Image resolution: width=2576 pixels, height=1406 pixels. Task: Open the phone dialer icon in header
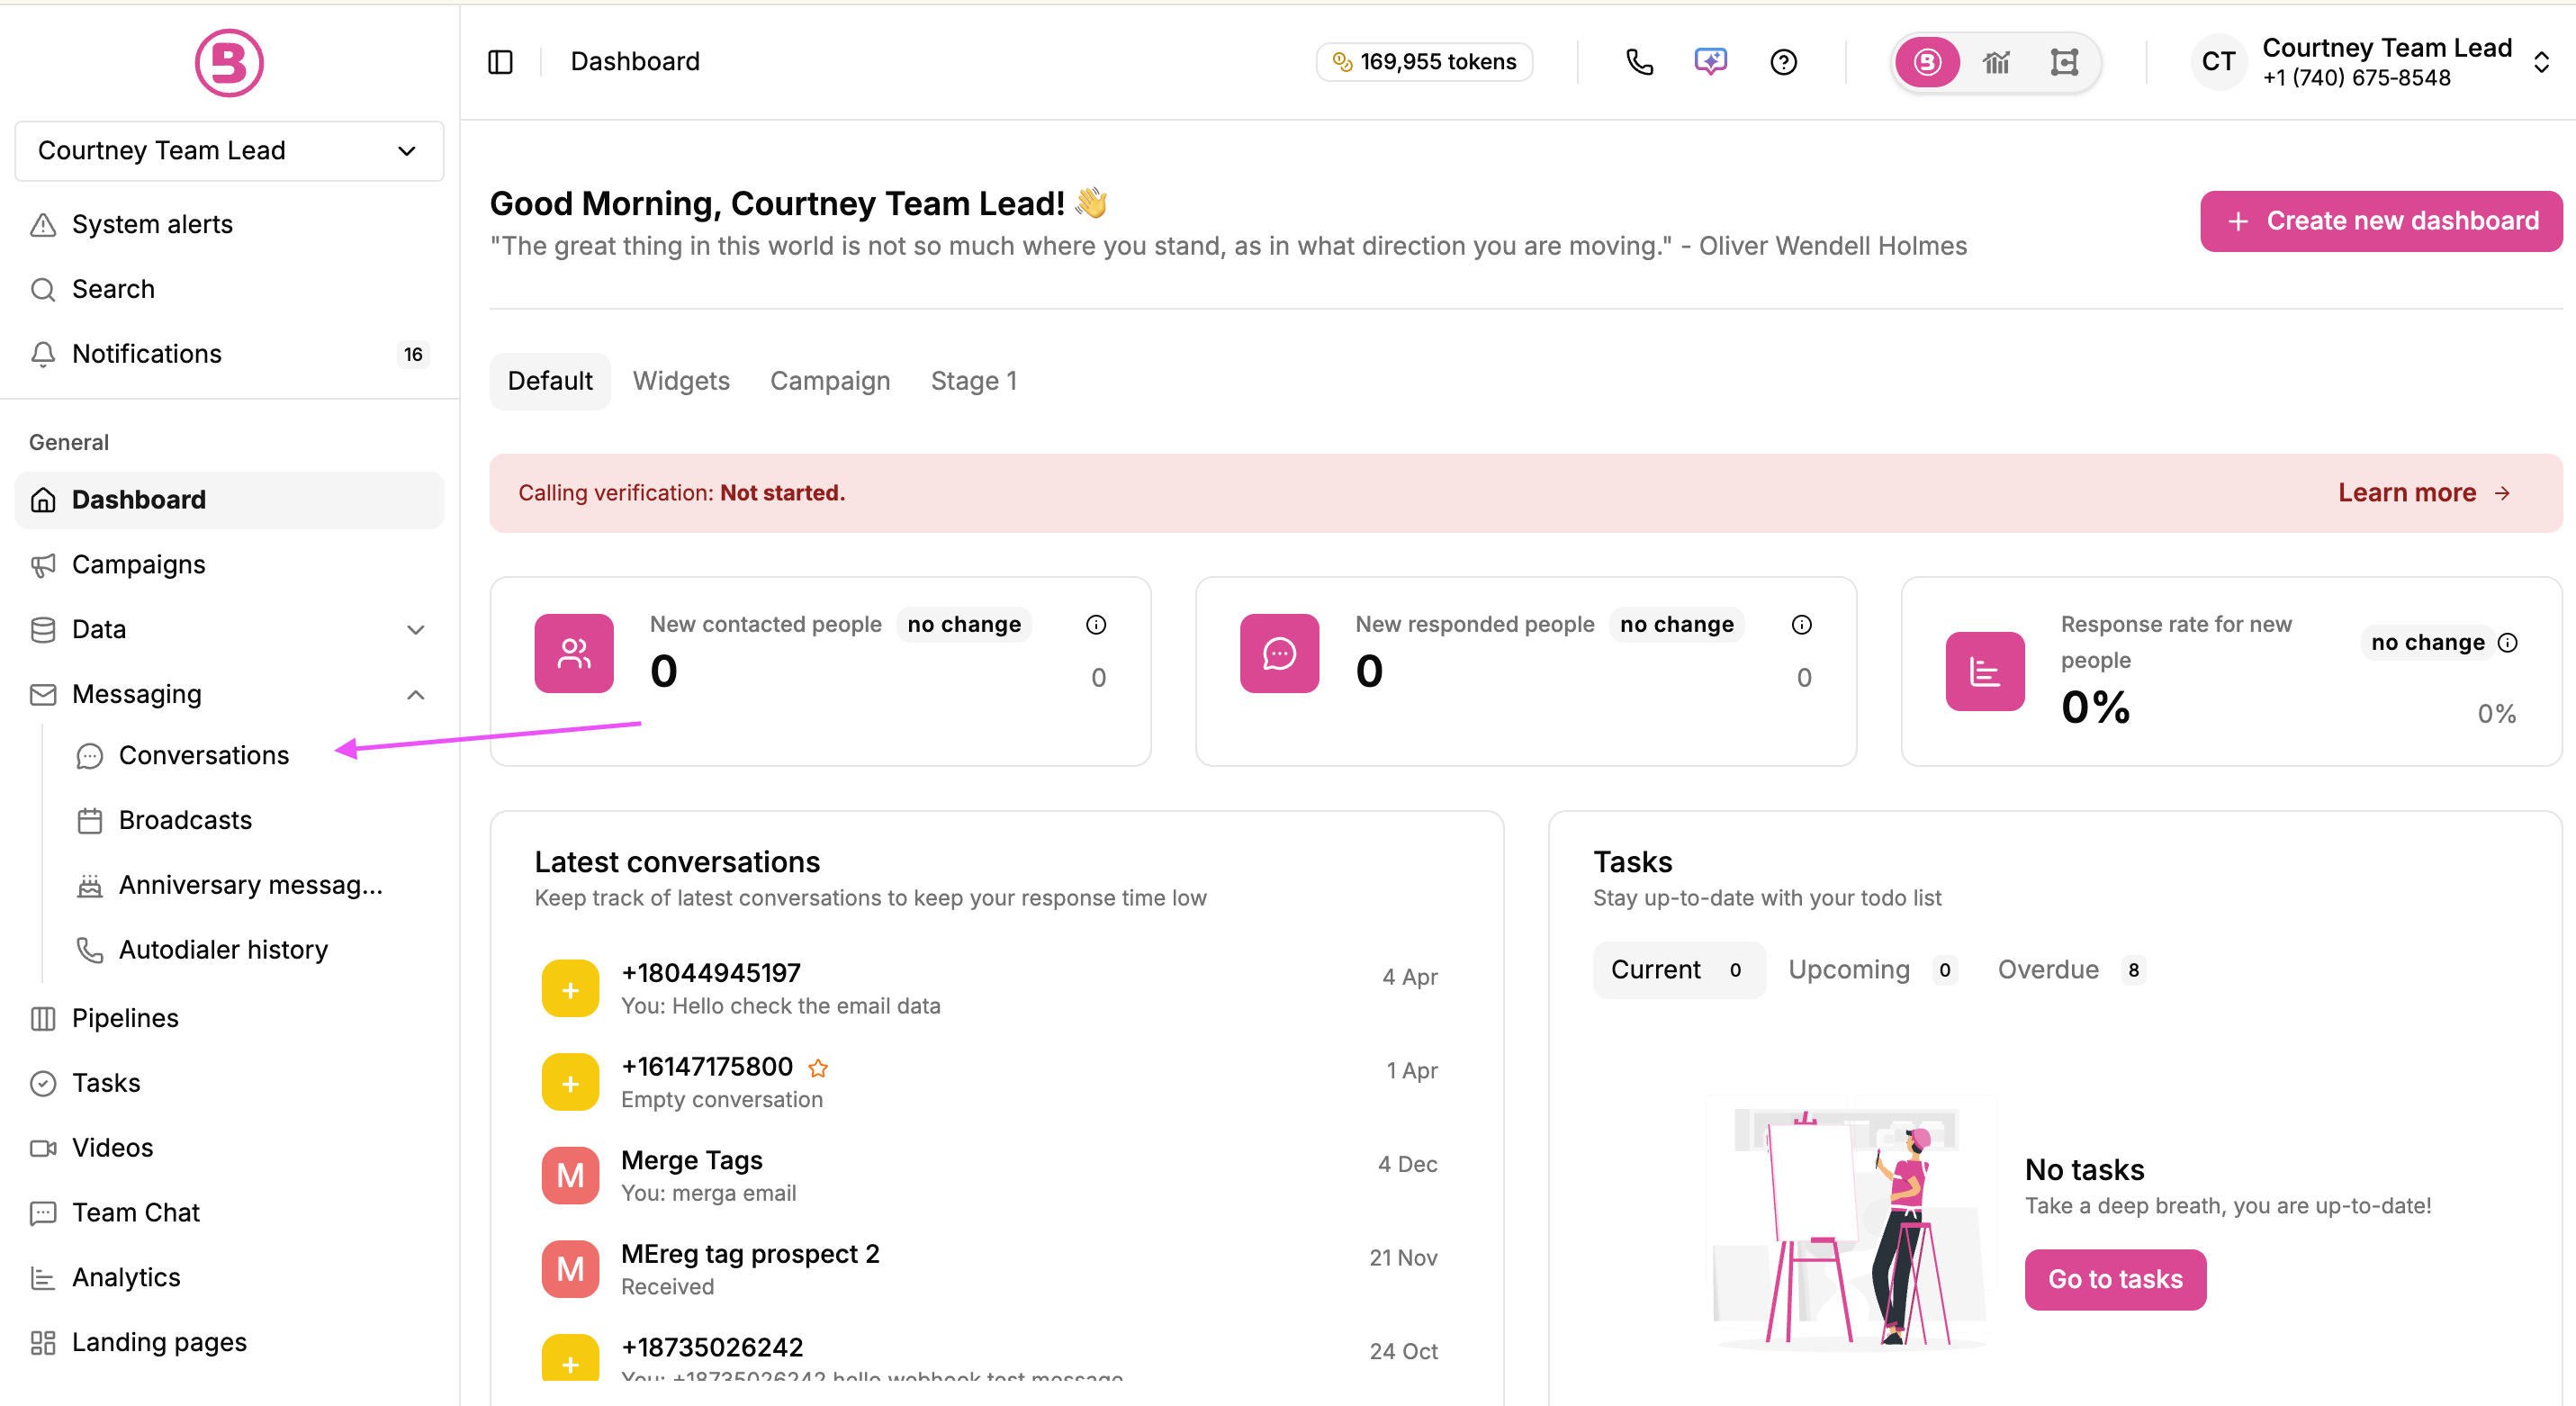tap(1639, 62)
